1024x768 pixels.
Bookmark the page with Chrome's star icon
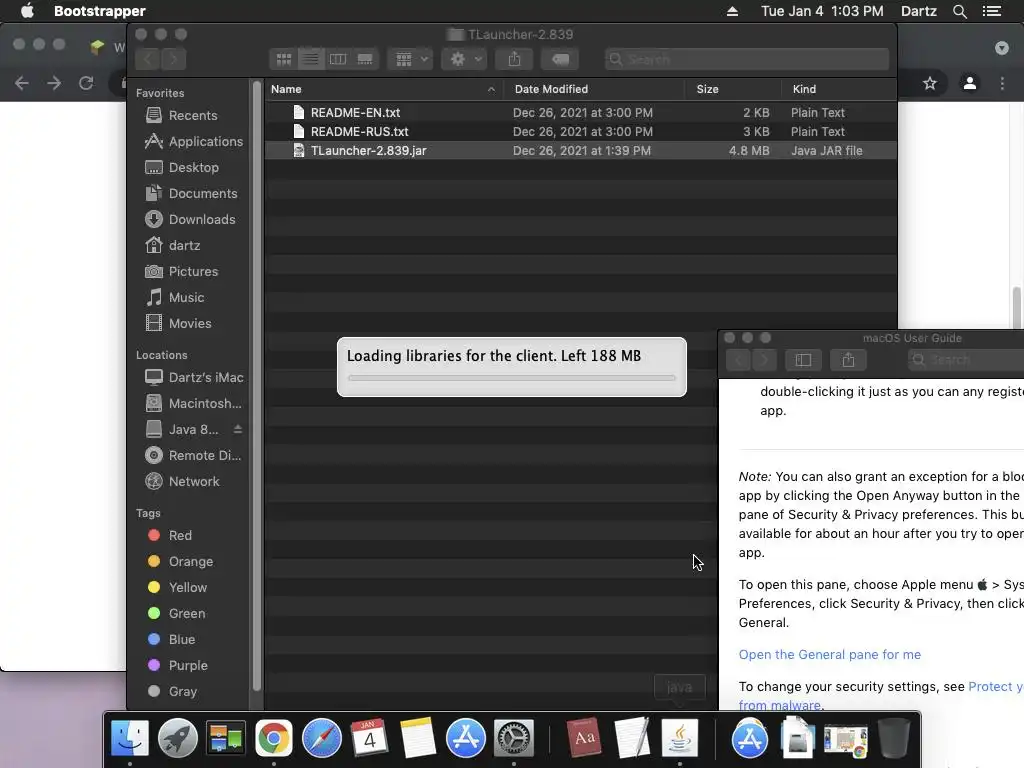929,83
